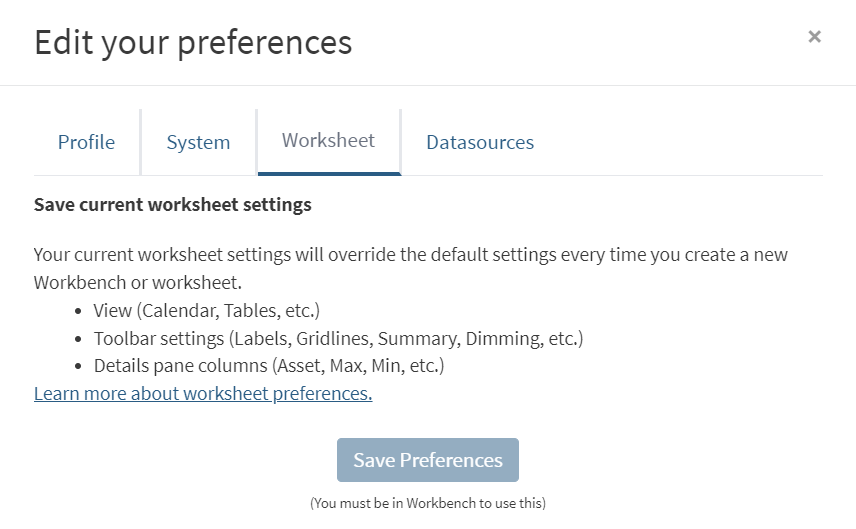This screenshot has height=529, width=856.
Task: Click the Toolbar settings list item
Action: pyautogui.click(x=338, y=338)
